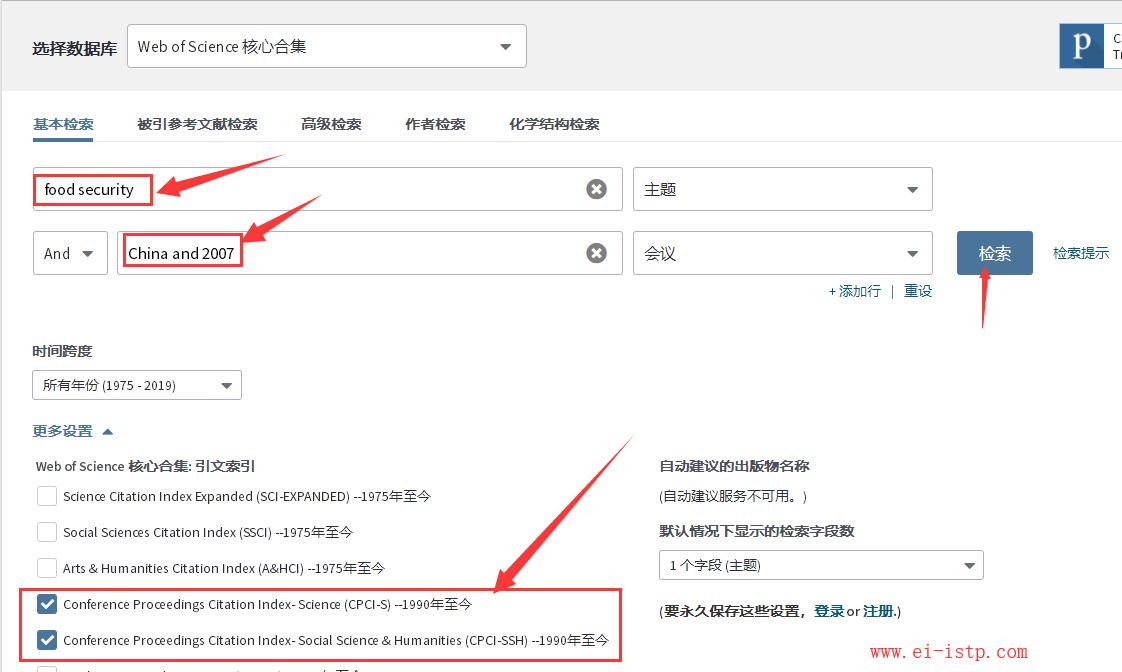The height and width of the screenshot is (672, 1122).
Task: Switch to the 基本检索 tab
Action: 63,124
